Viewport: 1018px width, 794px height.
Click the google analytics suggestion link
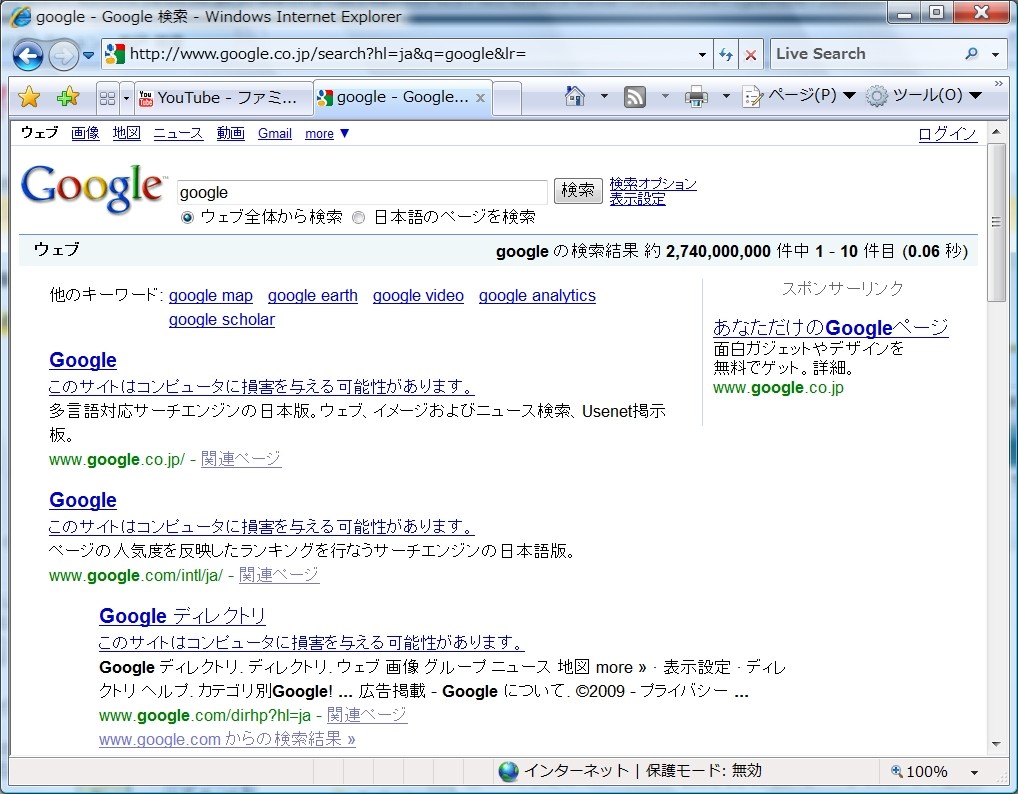click(x=538, y=296)
